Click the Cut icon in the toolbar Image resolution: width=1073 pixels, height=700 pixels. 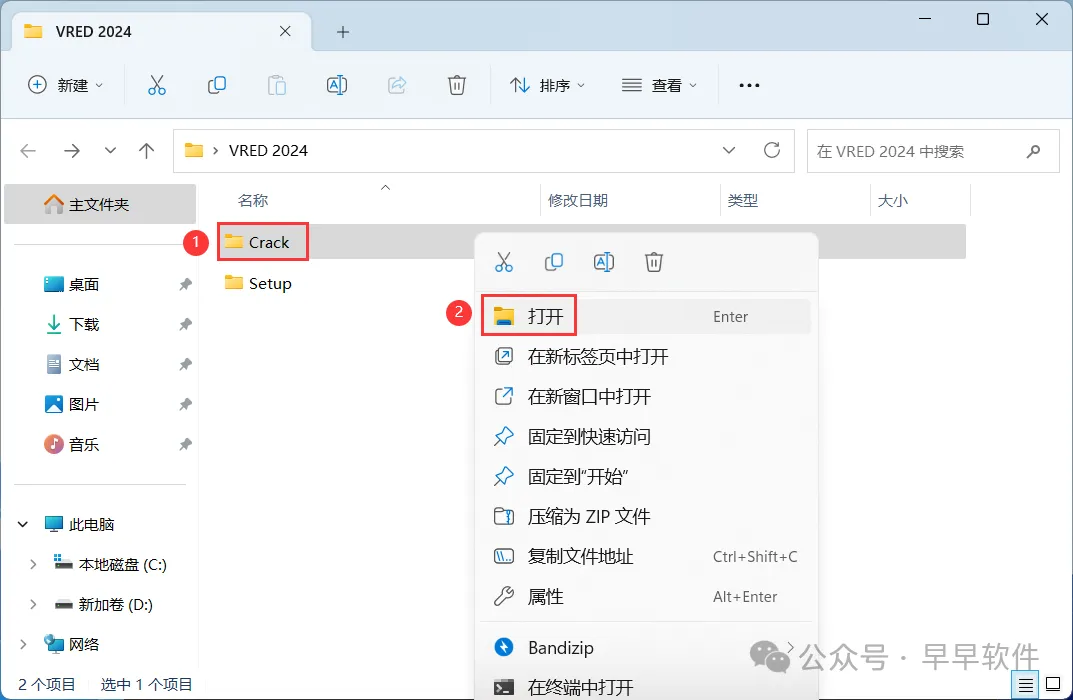click(157, 85)
